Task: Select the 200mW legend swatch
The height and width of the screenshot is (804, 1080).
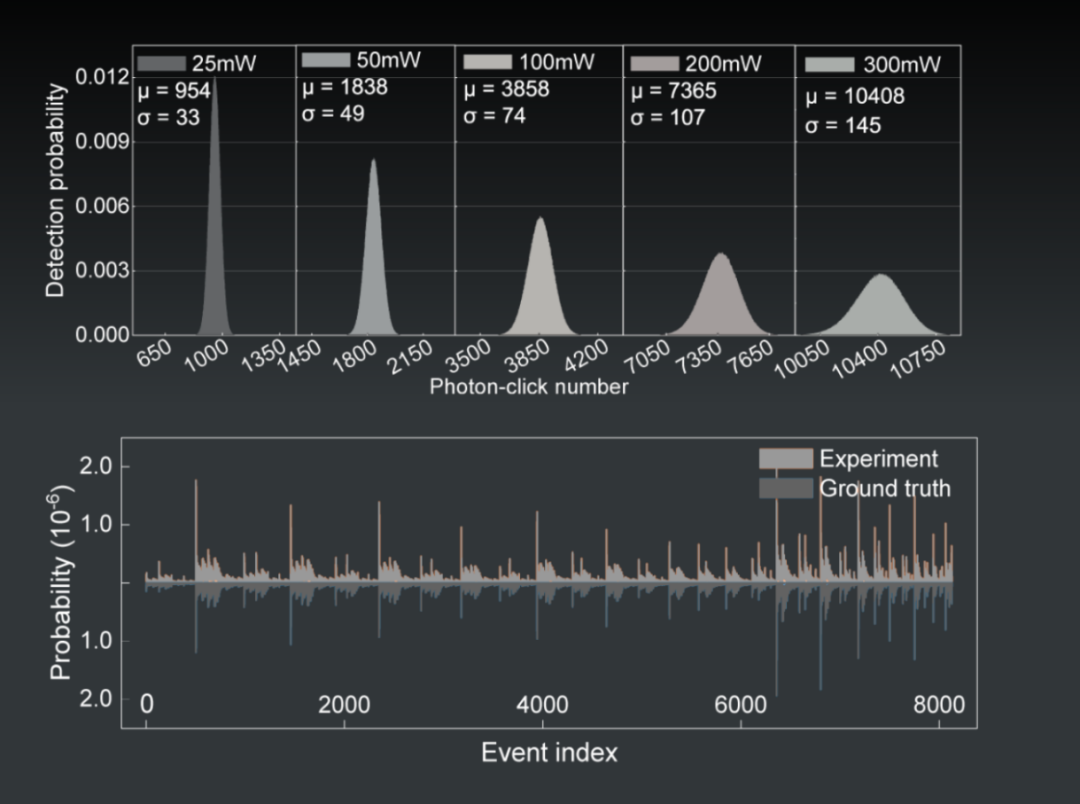Action: click(655, 64)
